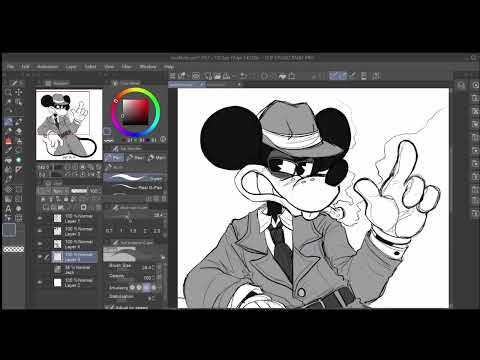Adjust the layer opacity slider in the Layer panel
Screen dimensions: 480x360
click(79, 191)
